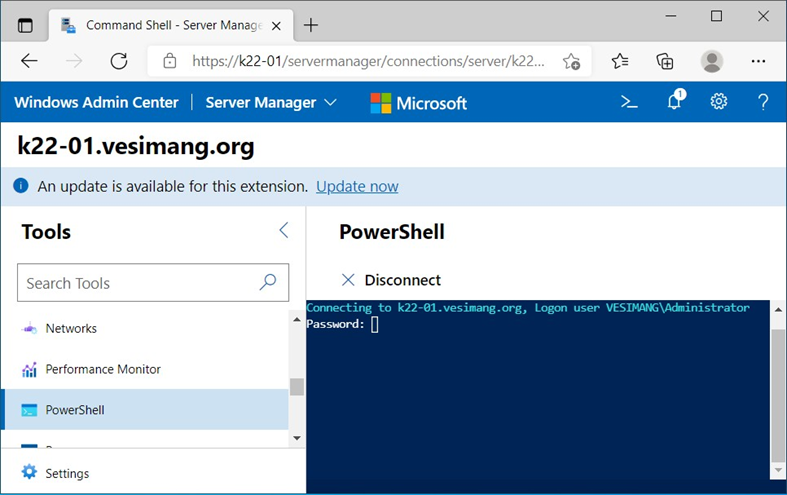This screenshot has height=495, width=787.
Task: Open PowerShell console icon in header
Action: click(x=629, y=102)
